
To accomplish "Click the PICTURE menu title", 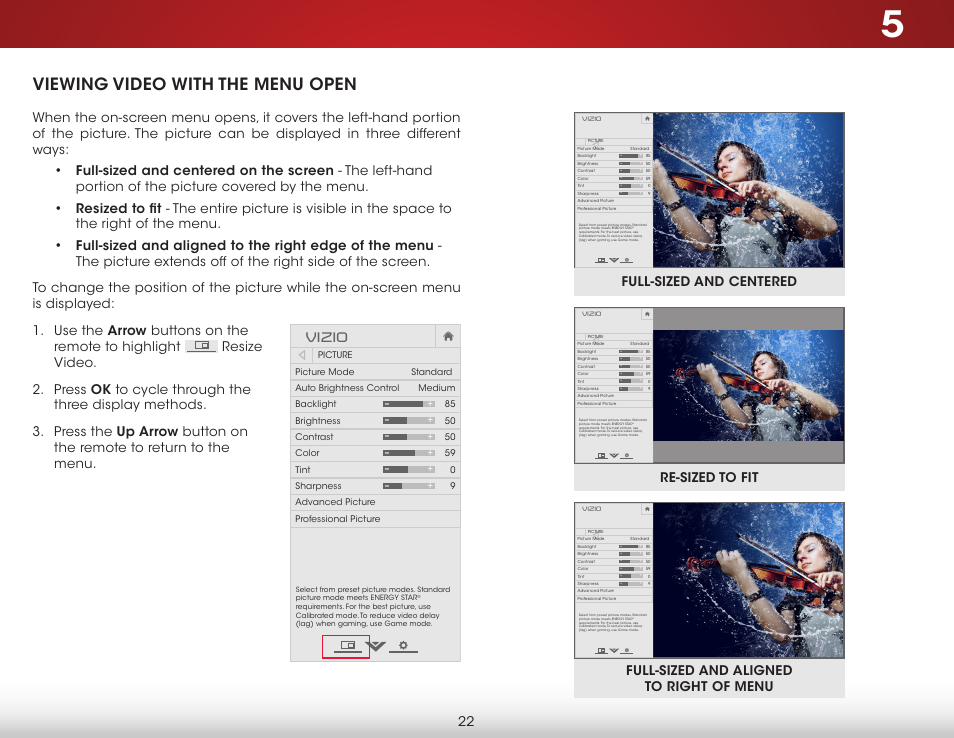I will 335,355.
